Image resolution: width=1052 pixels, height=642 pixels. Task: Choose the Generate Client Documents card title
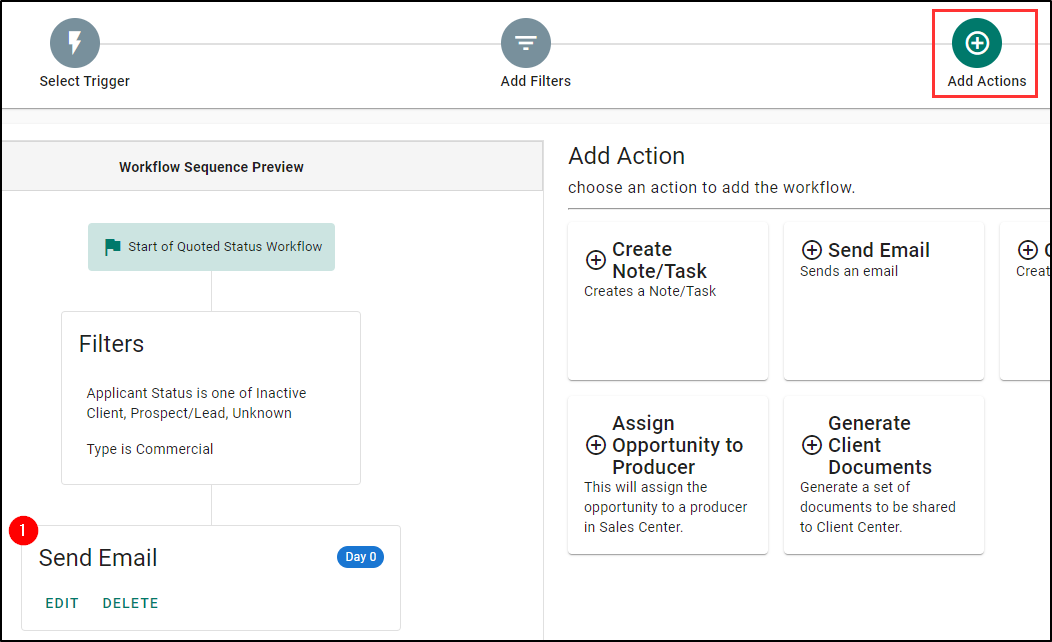[880, 445]
